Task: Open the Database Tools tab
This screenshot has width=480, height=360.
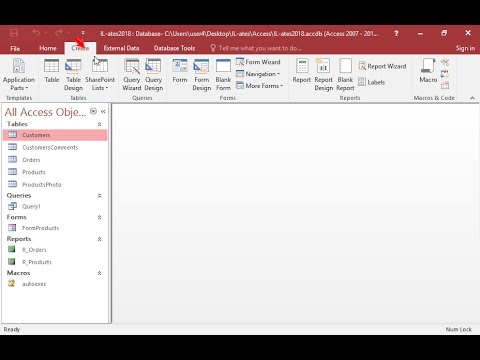Action: (174, 48)
